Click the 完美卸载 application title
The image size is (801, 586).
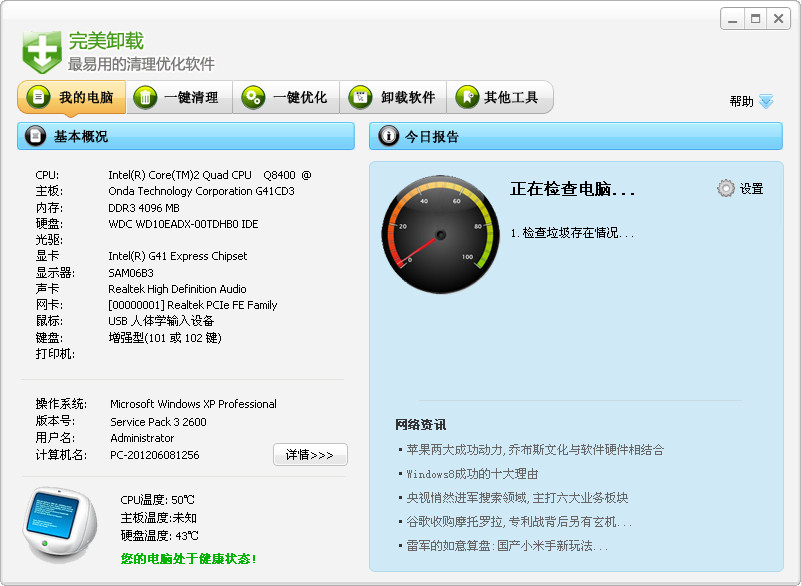tap(106, 41)
